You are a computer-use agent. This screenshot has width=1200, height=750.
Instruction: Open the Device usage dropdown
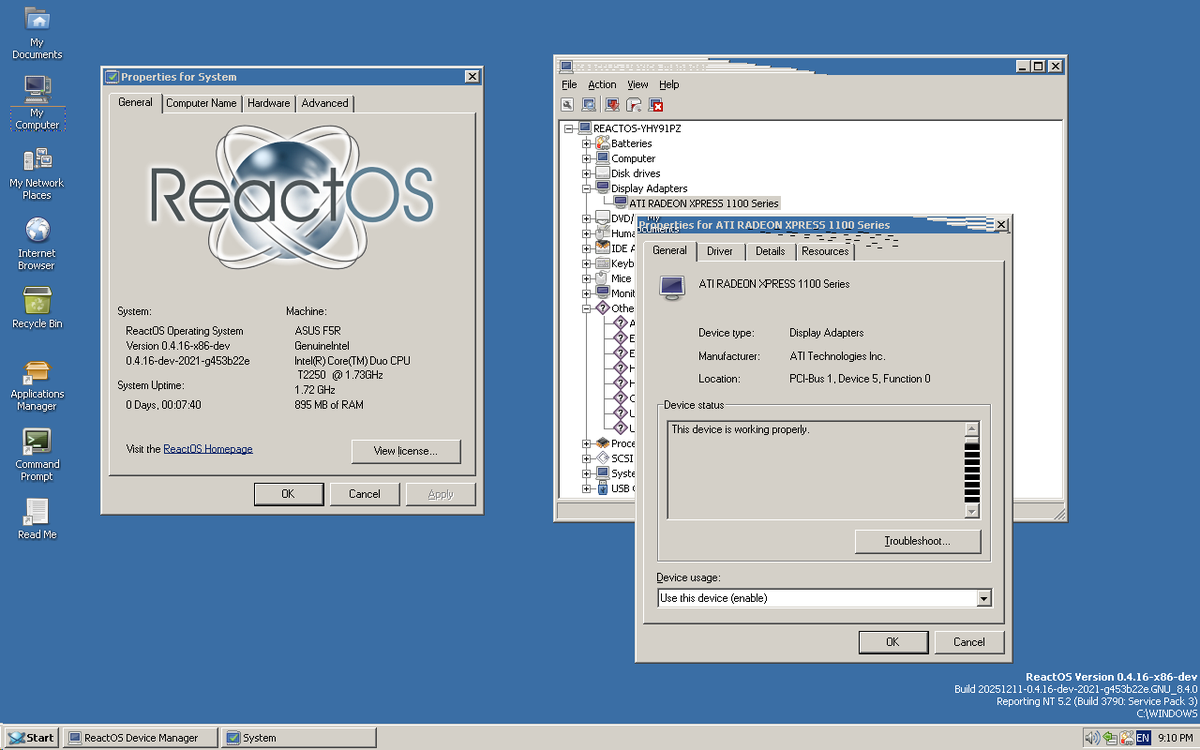click(x=984, y=598)
